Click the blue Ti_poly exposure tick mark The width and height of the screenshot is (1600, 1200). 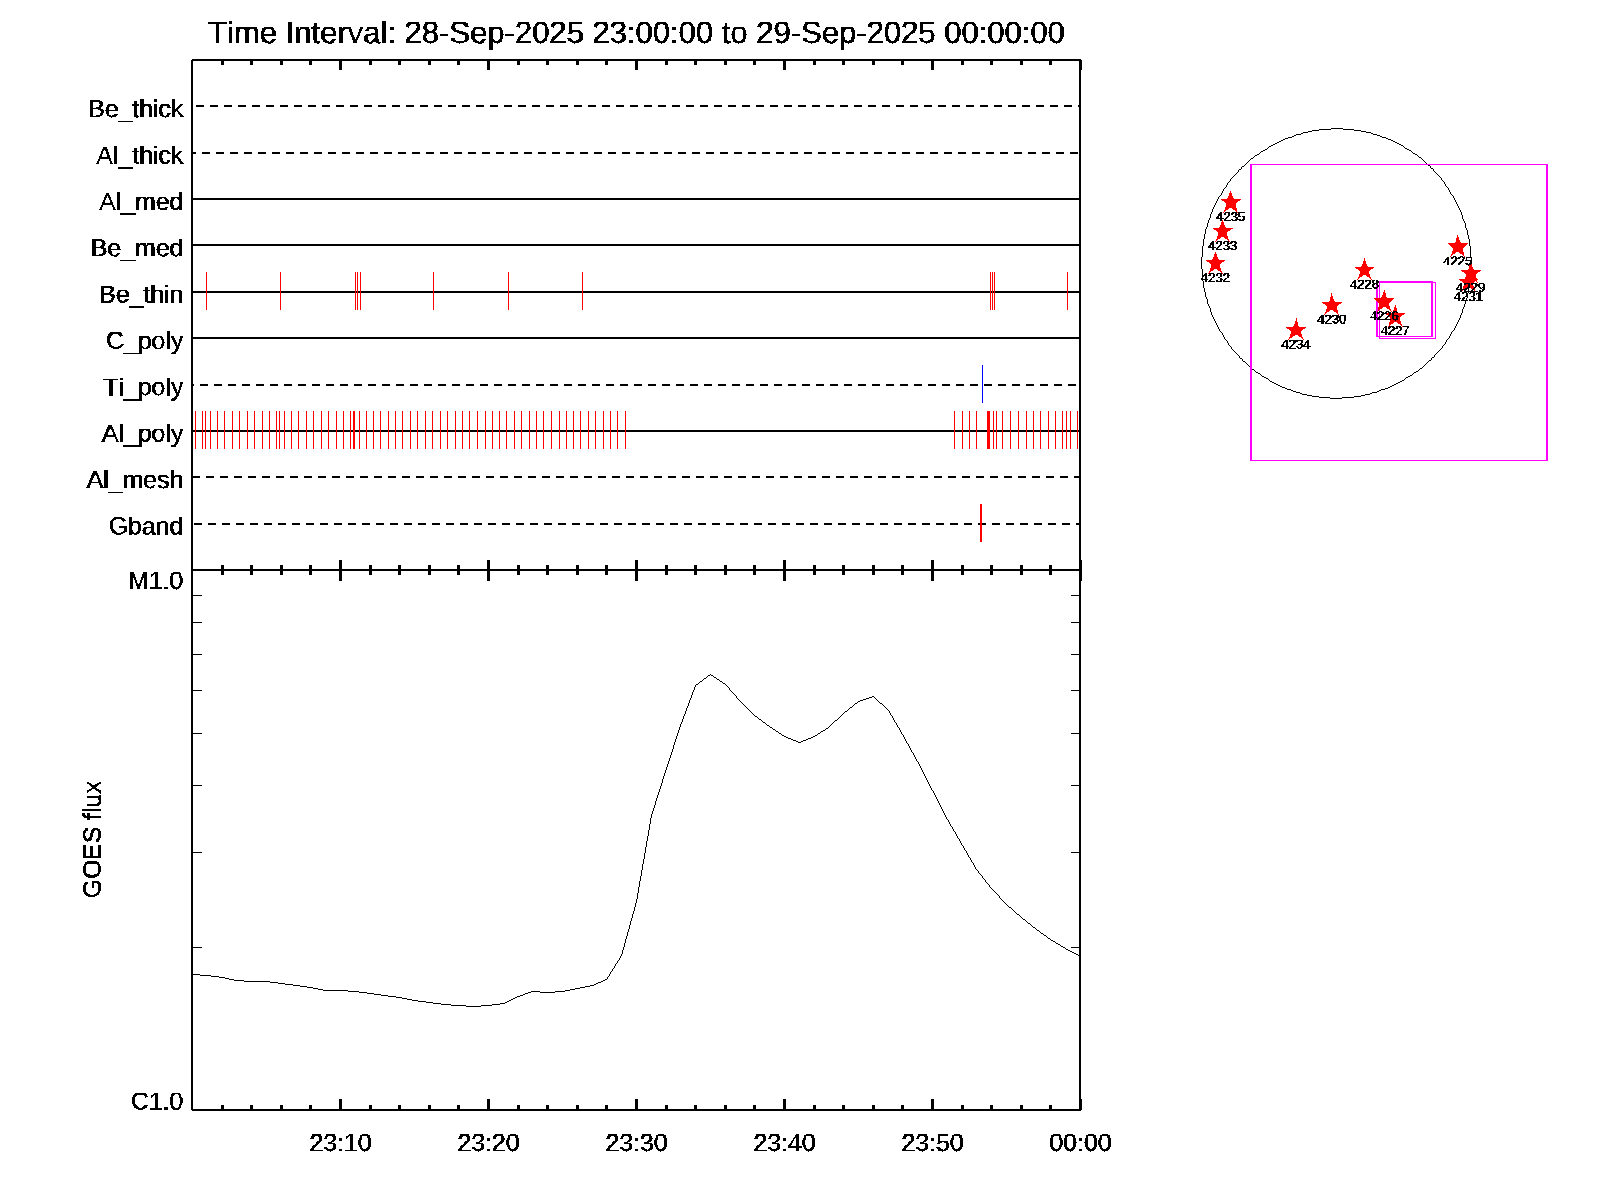(982, 384)
